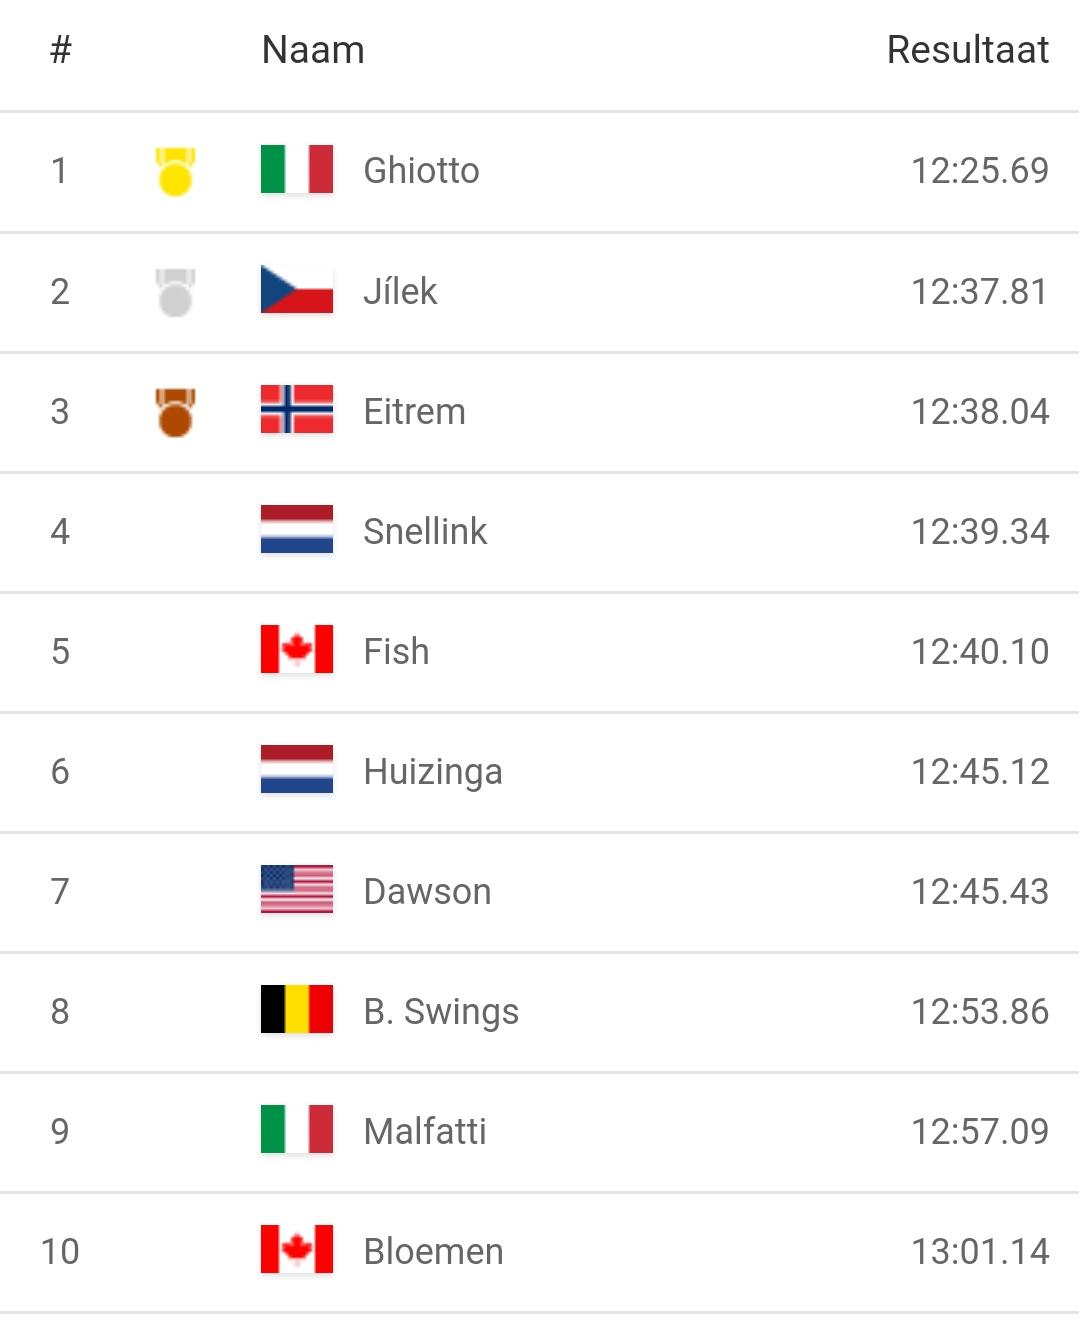
Task: Select the Resultaat column header
Action: tap(967, 50)
